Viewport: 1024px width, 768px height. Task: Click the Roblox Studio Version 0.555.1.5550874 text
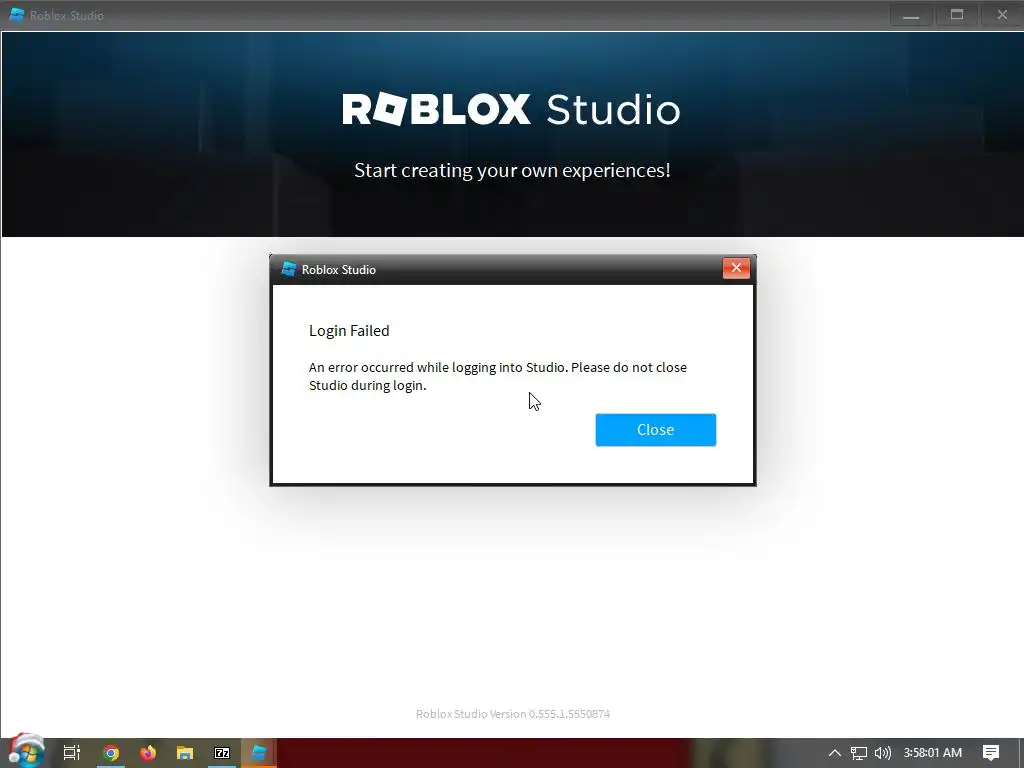[x=513, y=714]
